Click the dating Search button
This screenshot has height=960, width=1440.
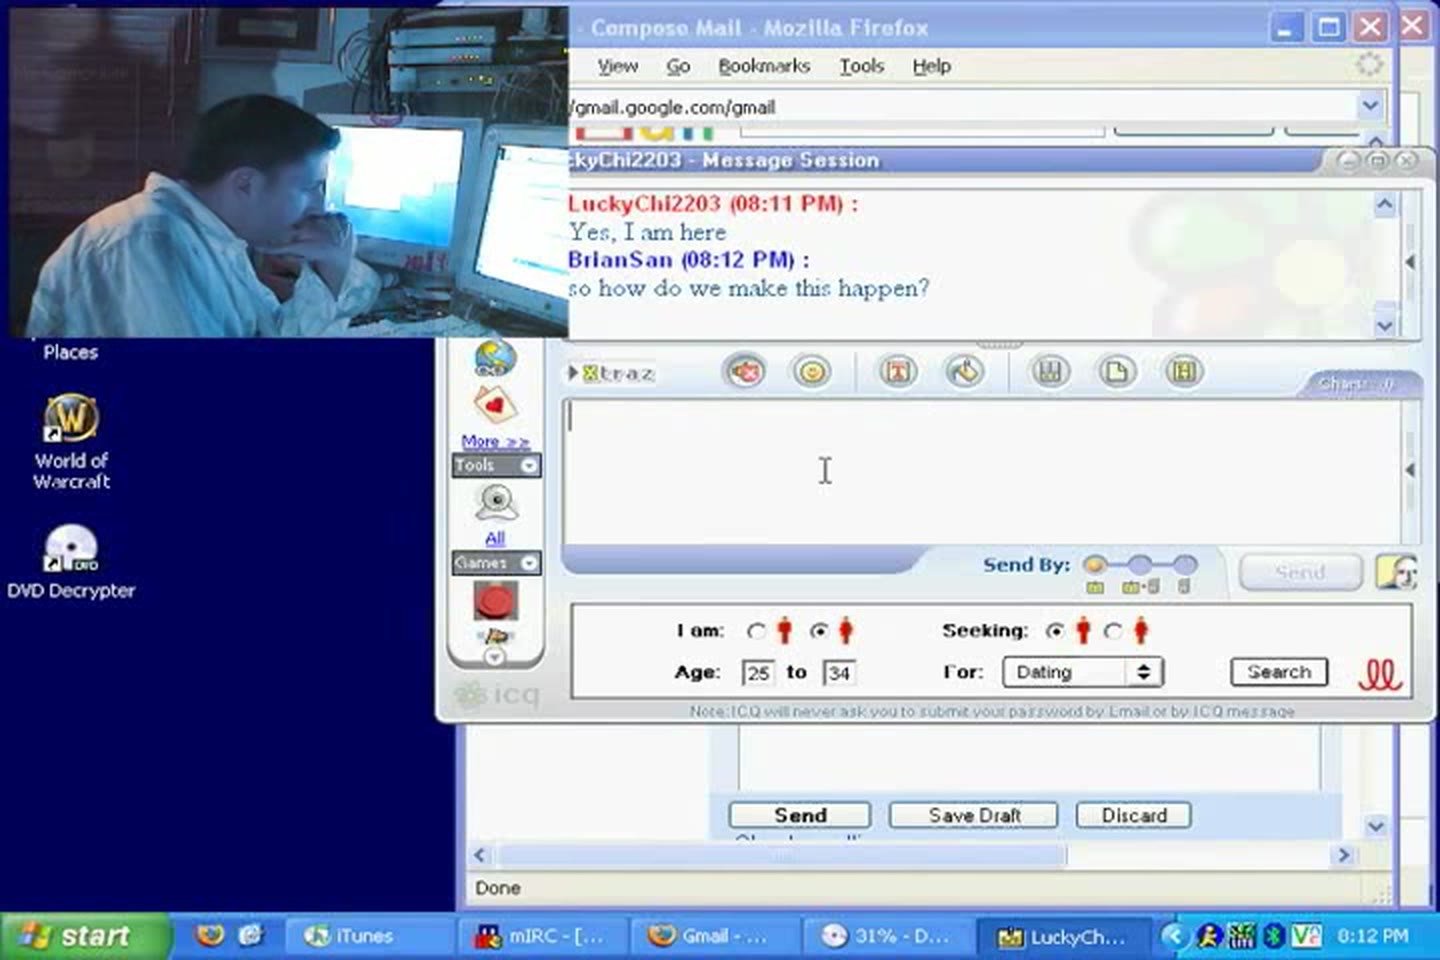pos(1279,672)
